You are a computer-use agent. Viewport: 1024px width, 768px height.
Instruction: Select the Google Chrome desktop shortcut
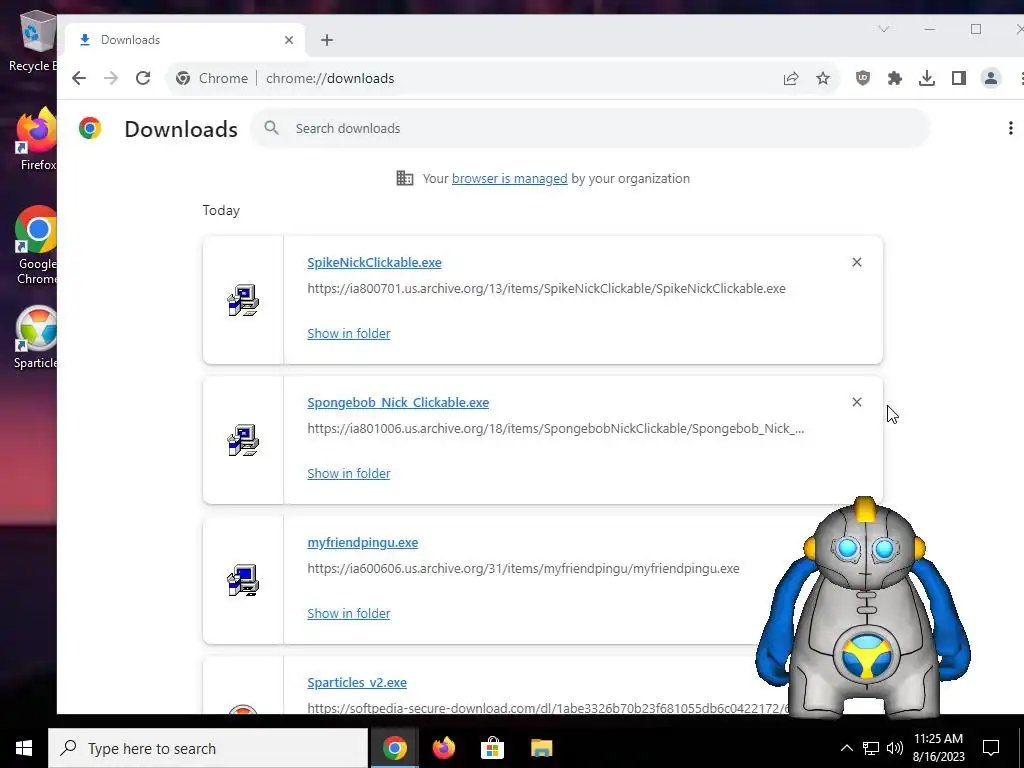tap(36, 246)
